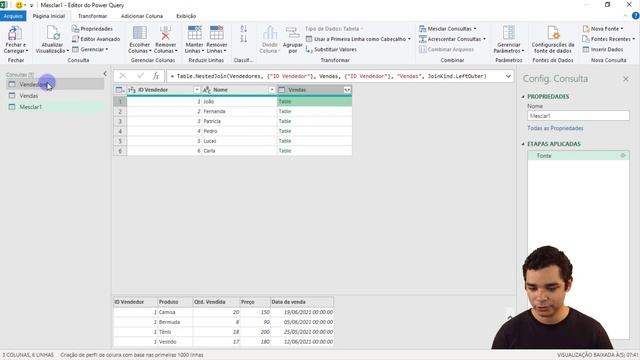Open the Arquivo menu
This screenshot has height=360, width=640.
tap(13, 16)
